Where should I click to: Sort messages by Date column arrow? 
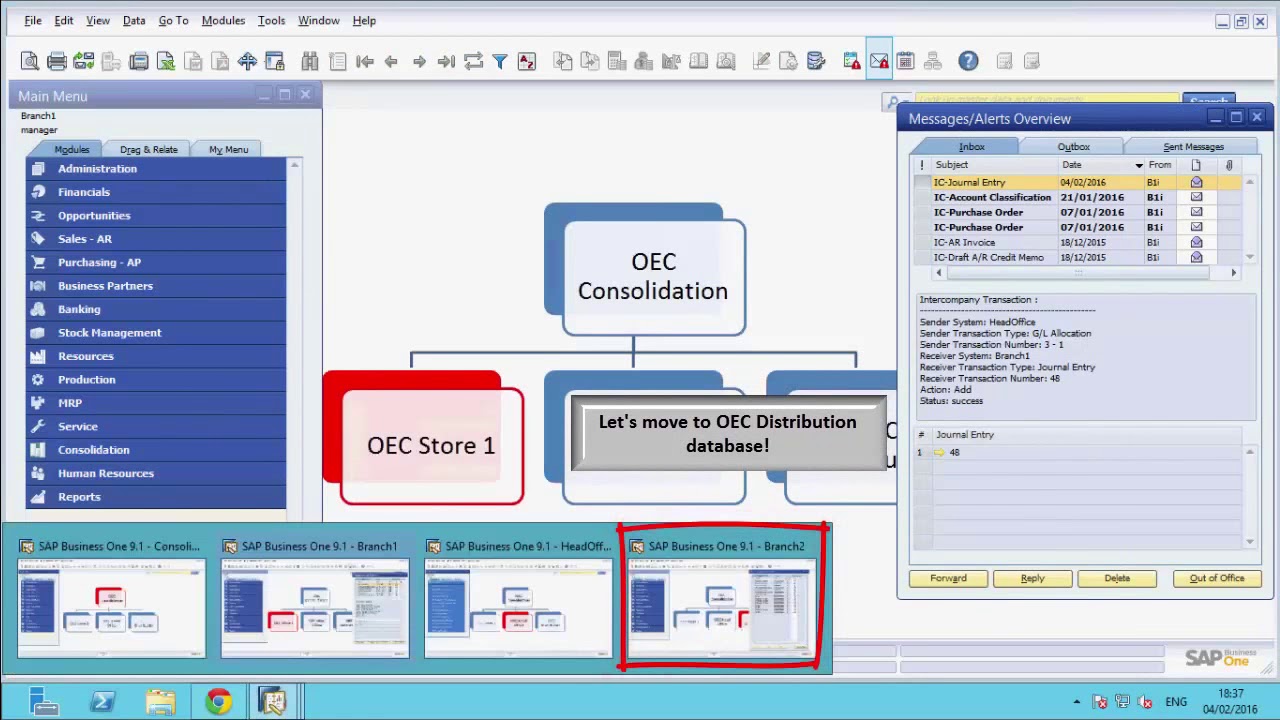click(x=1139, y=165)
